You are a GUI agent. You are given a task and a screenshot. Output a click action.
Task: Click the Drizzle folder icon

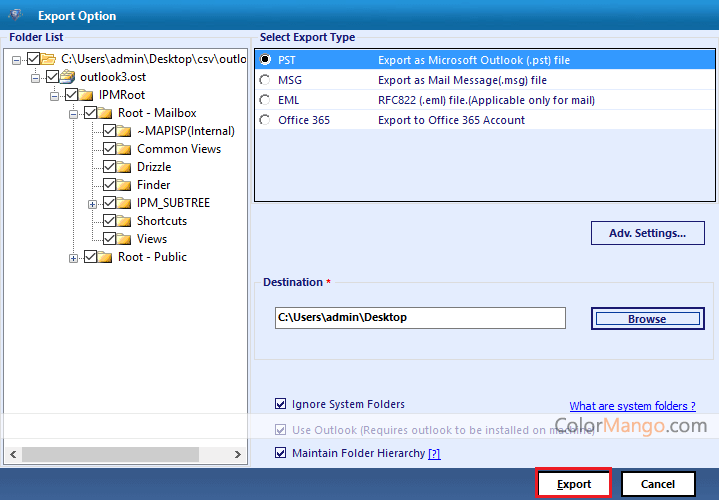click(x=124, y=167)
